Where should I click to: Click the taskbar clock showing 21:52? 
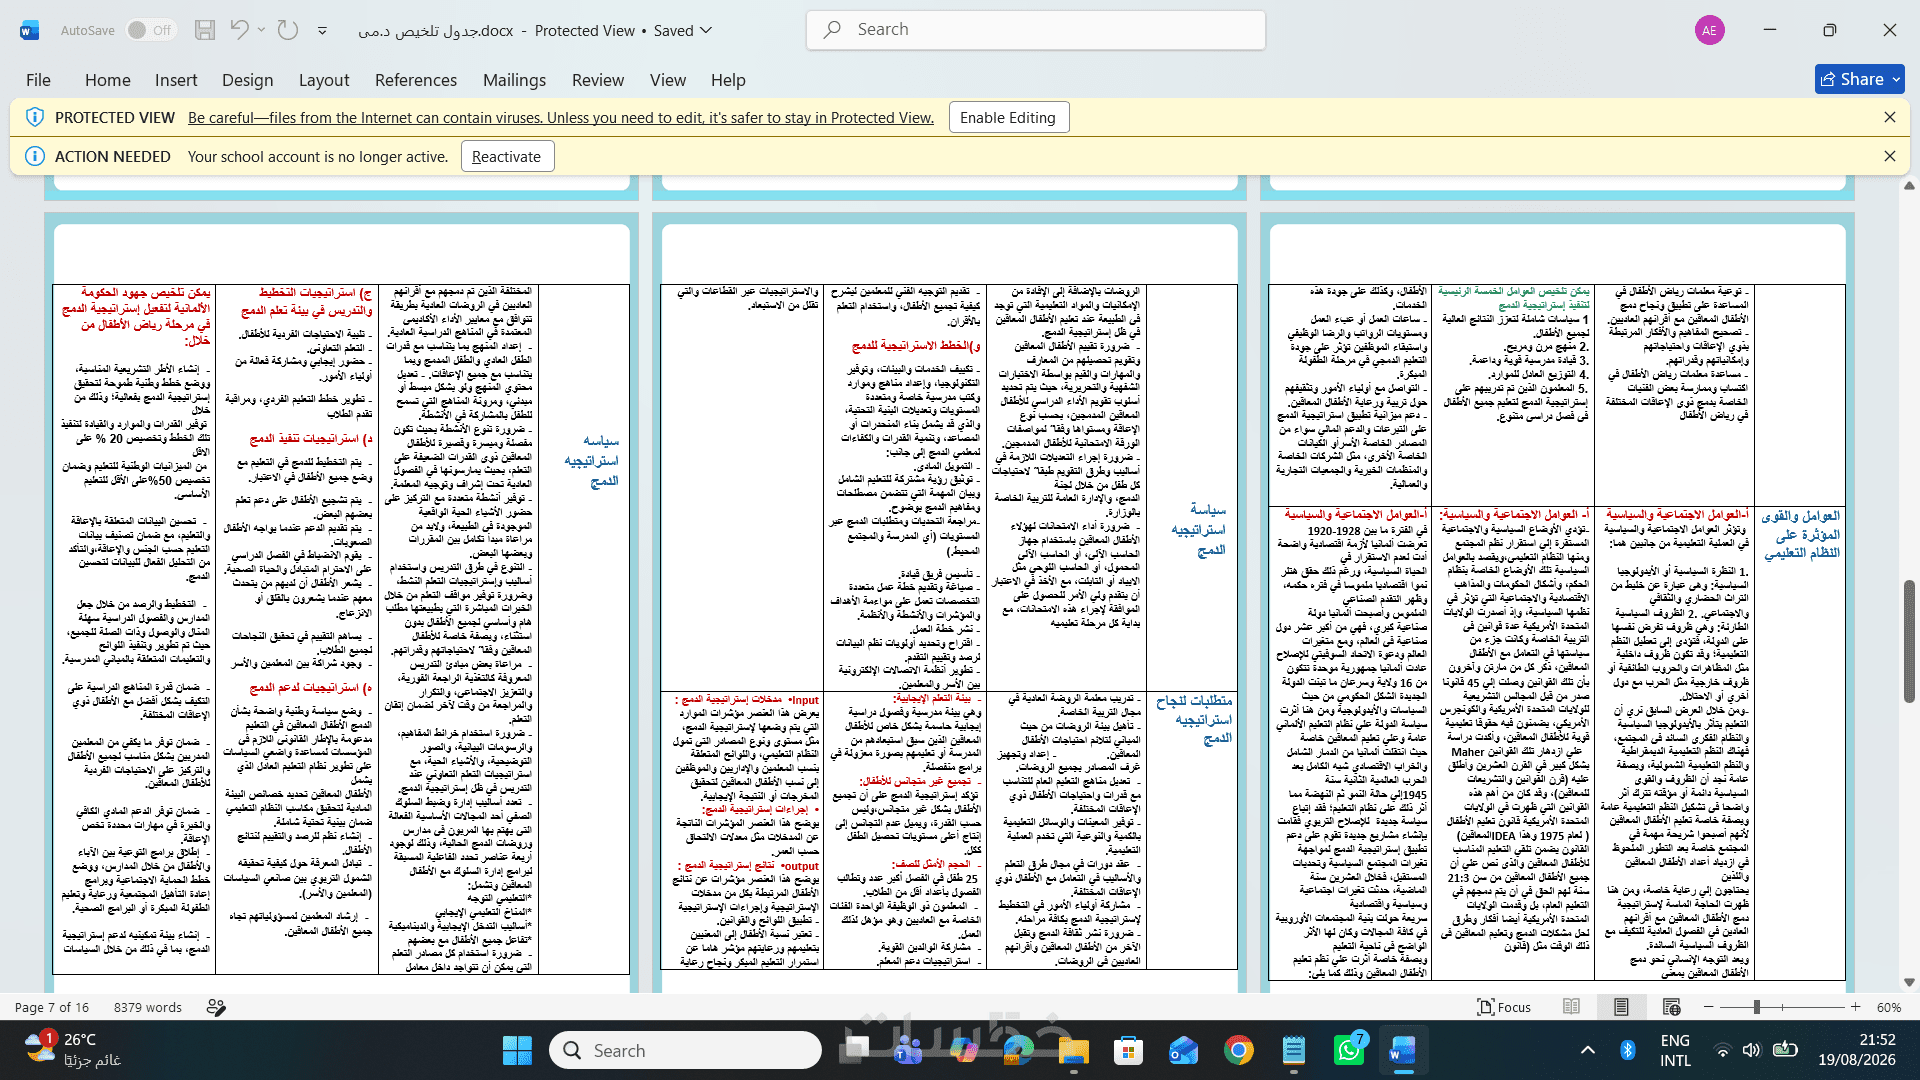click(x=1856, y=1050)
